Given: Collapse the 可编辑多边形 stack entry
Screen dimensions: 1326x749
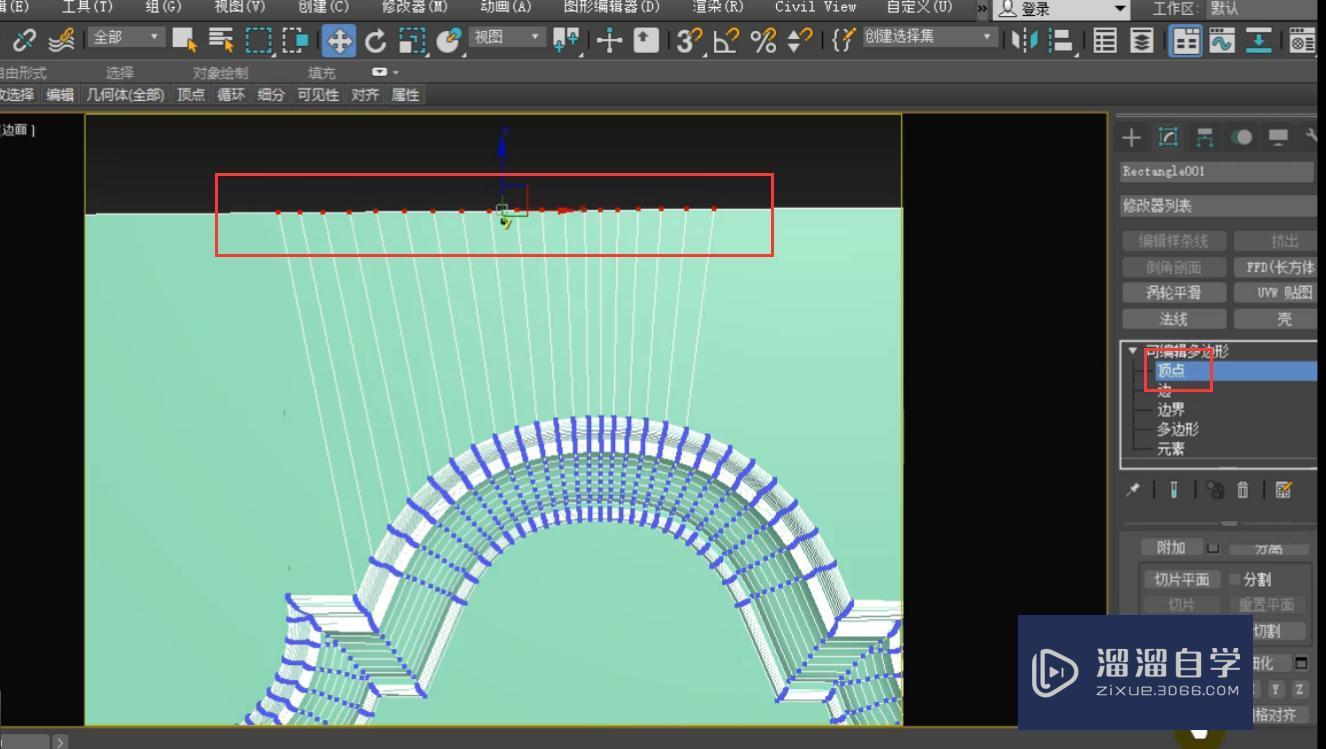Looking at the screenshot, I should point(1132,351).
